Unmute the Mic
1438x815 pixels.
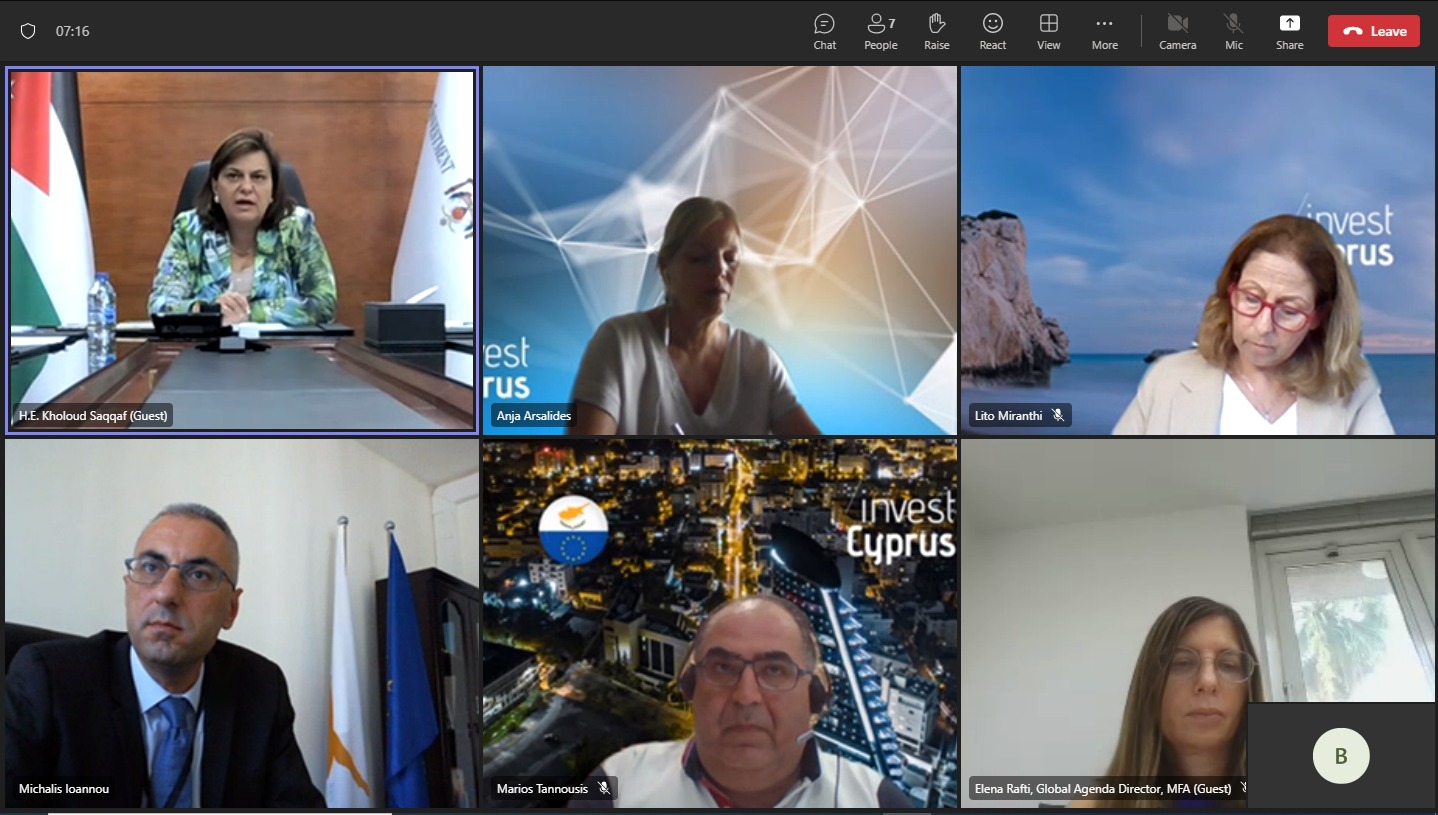coord(1234,31)
